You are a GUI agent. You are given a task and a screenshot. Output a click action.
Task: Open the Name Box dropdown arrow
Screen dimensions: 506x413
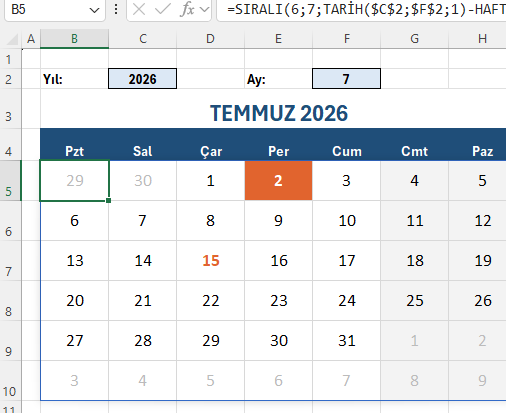point(94,10)
